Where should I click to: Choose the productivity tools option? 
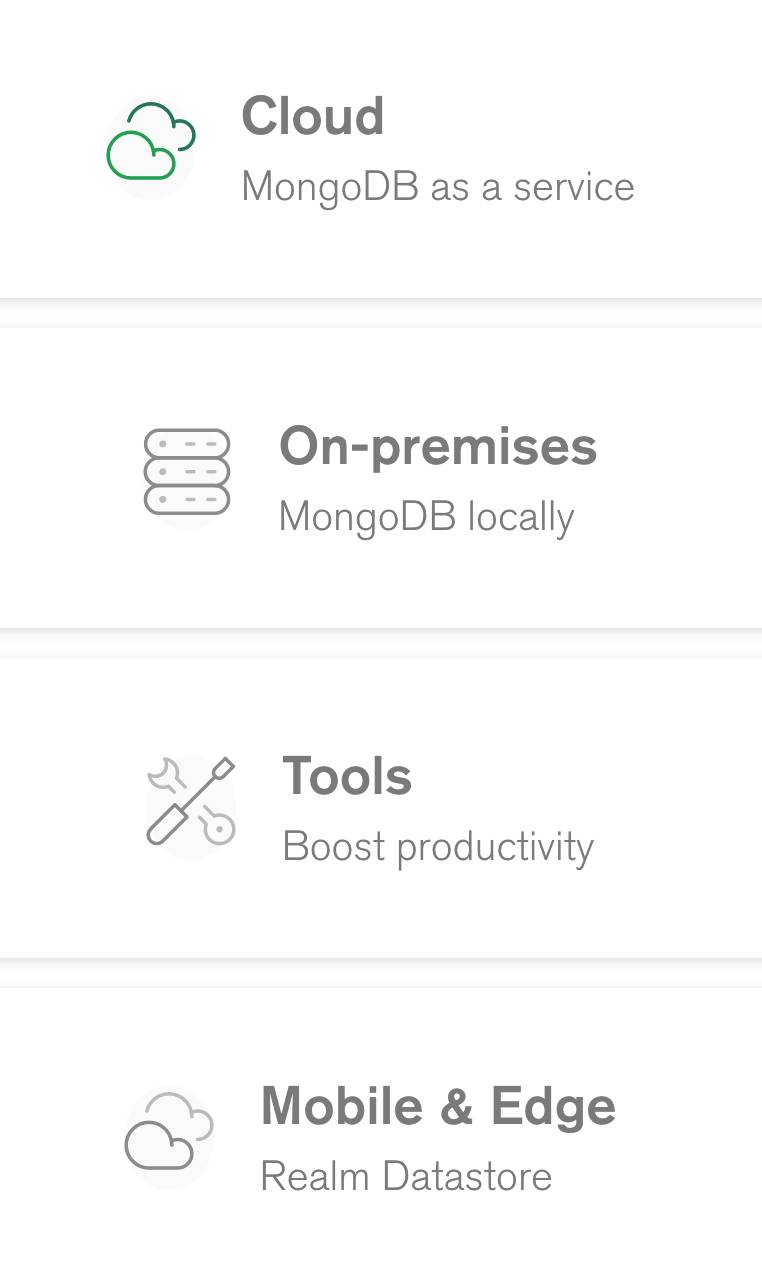[x=381, y=808]
